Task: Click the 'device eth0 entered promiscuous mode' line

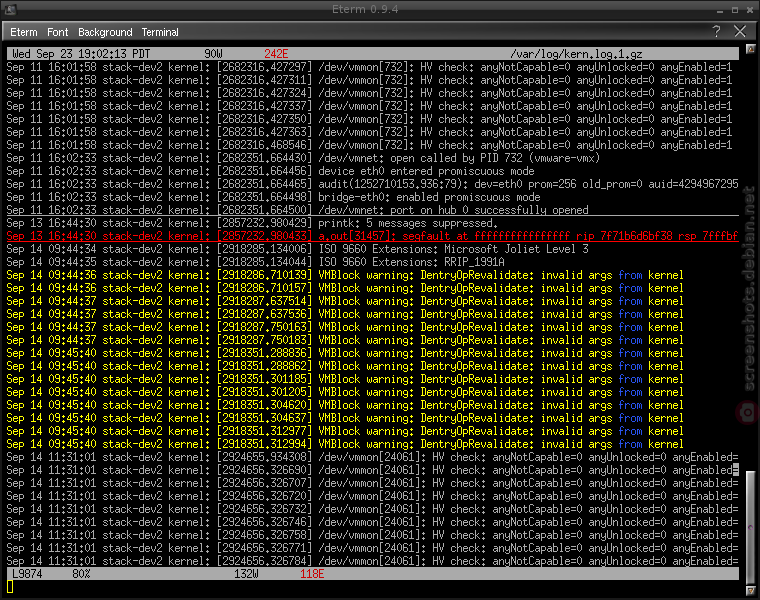Action: coord(270,171)
